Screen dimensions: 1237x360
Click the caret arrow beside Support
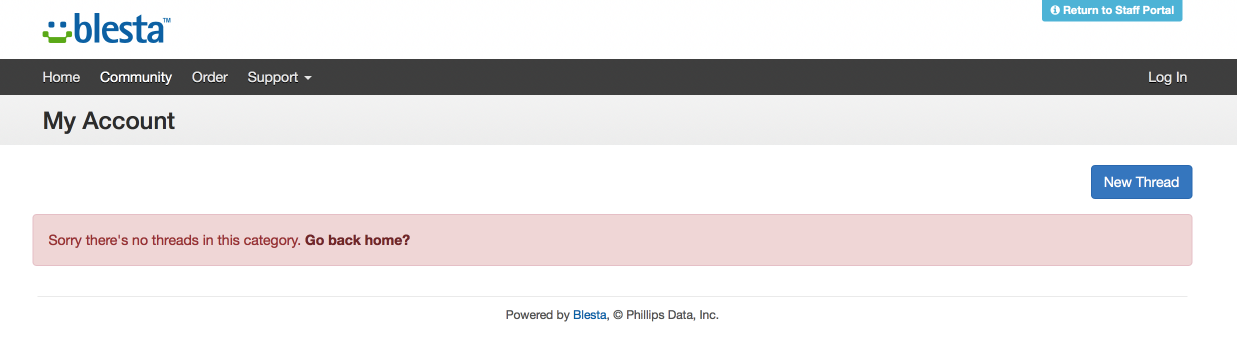308,78
